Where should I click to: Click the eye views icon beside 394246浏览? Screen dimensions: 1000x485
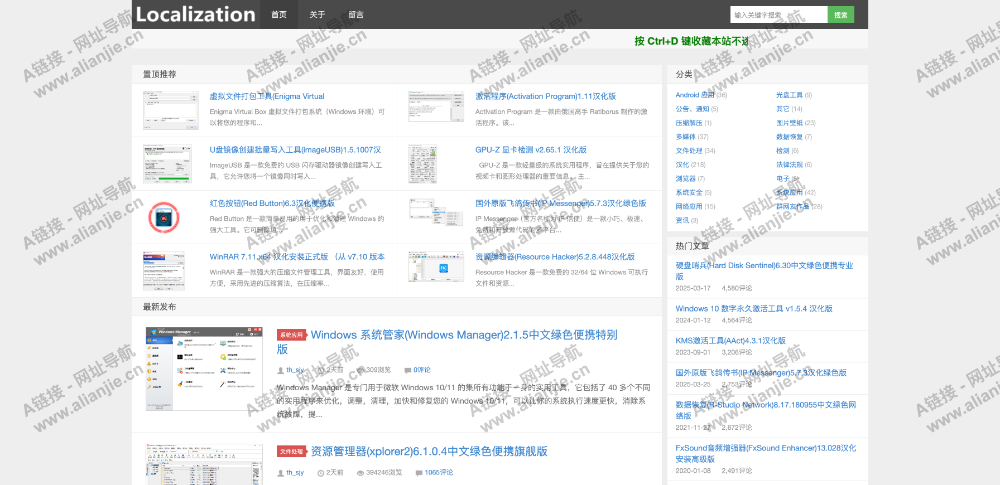360,473
